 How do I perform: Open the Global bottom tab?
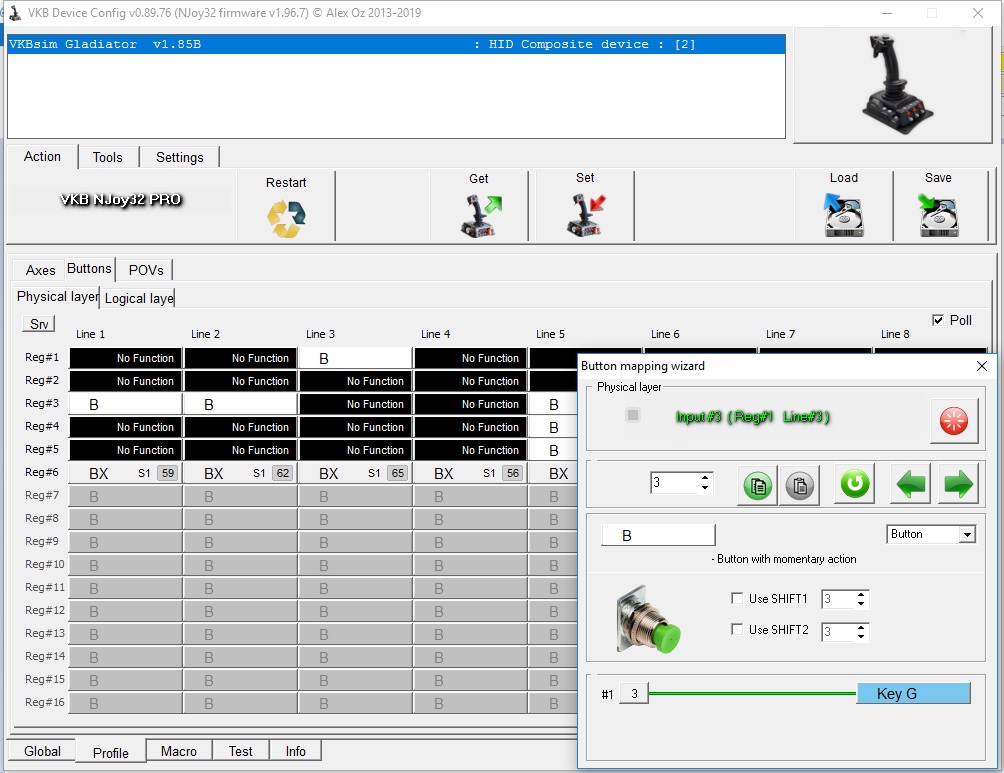(x=42, y=751)
